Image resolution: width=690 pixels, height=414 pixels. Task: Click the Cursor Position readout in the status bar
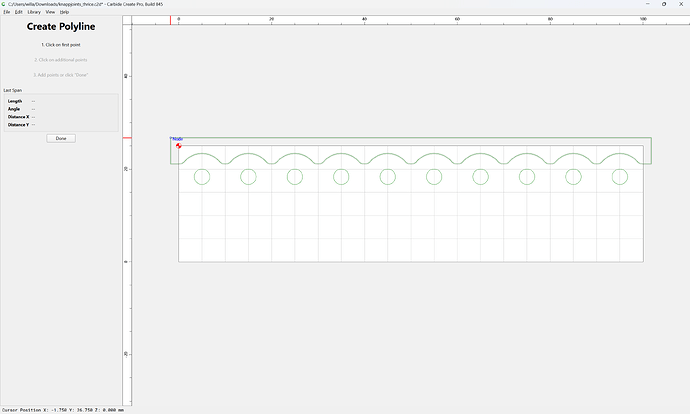click(63, 410)
